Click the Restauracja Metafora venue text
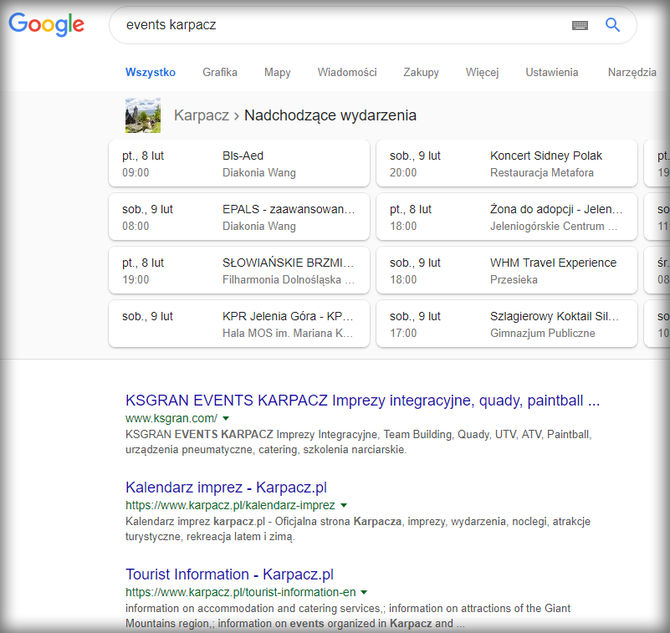Viewport: 670px width, 633px height. pos(542,173)
